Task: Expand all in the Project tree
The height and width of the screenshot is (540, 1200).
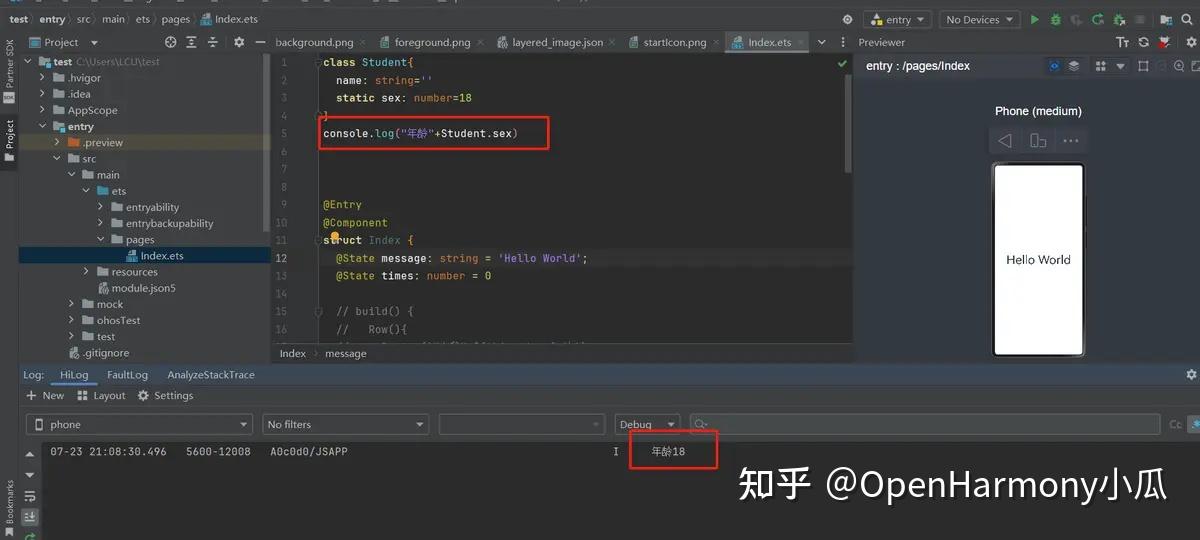Action: click(x=191, y=42)
